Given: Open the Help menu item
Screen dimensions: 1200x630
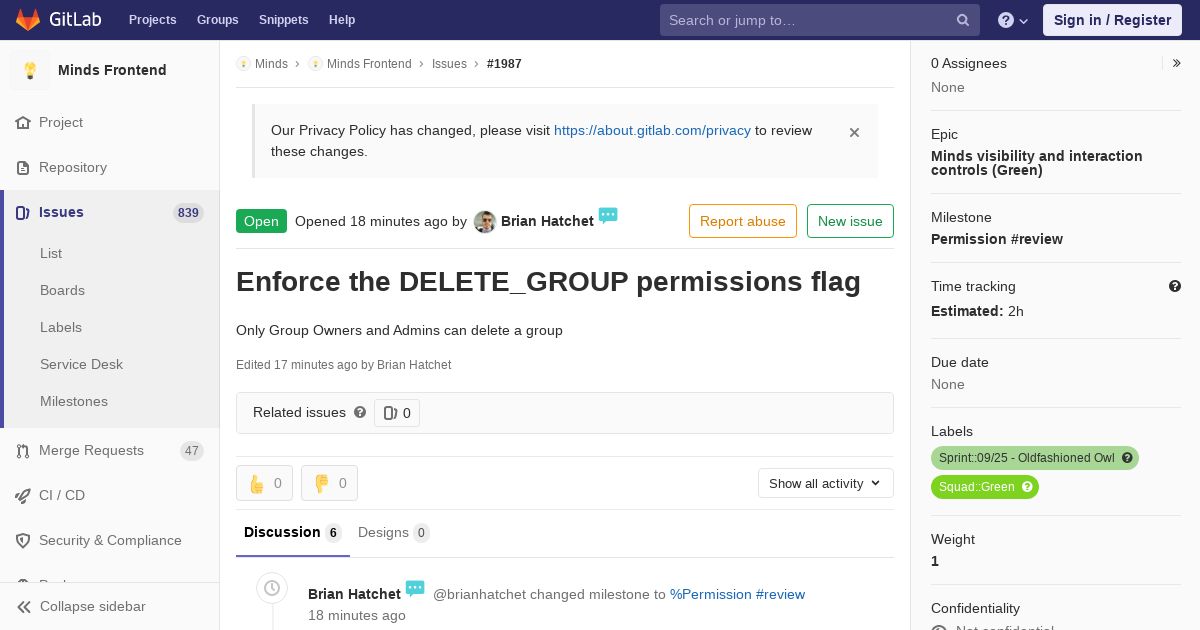Looking at the screenshot, I should pos(342,20).
